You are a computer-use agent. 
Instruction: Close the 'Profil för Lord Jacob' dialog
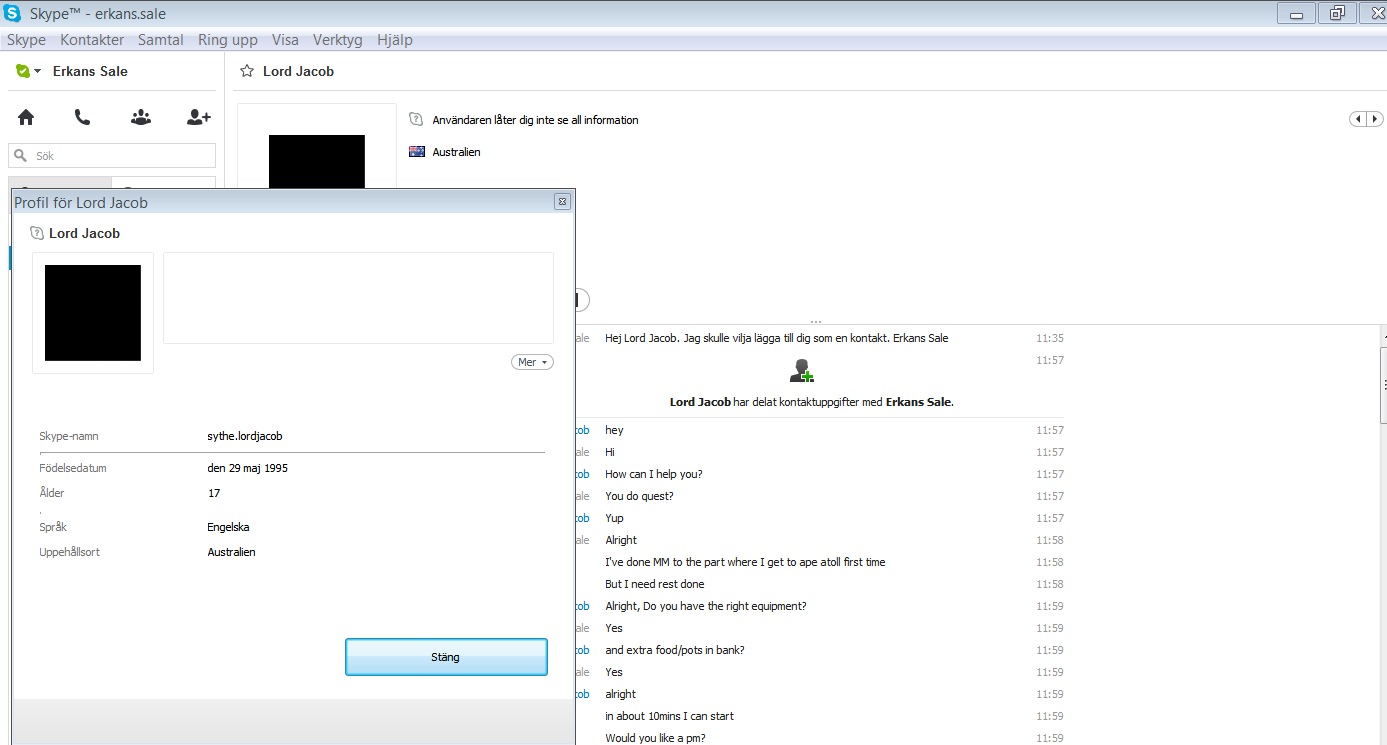[x=562, y=201]
